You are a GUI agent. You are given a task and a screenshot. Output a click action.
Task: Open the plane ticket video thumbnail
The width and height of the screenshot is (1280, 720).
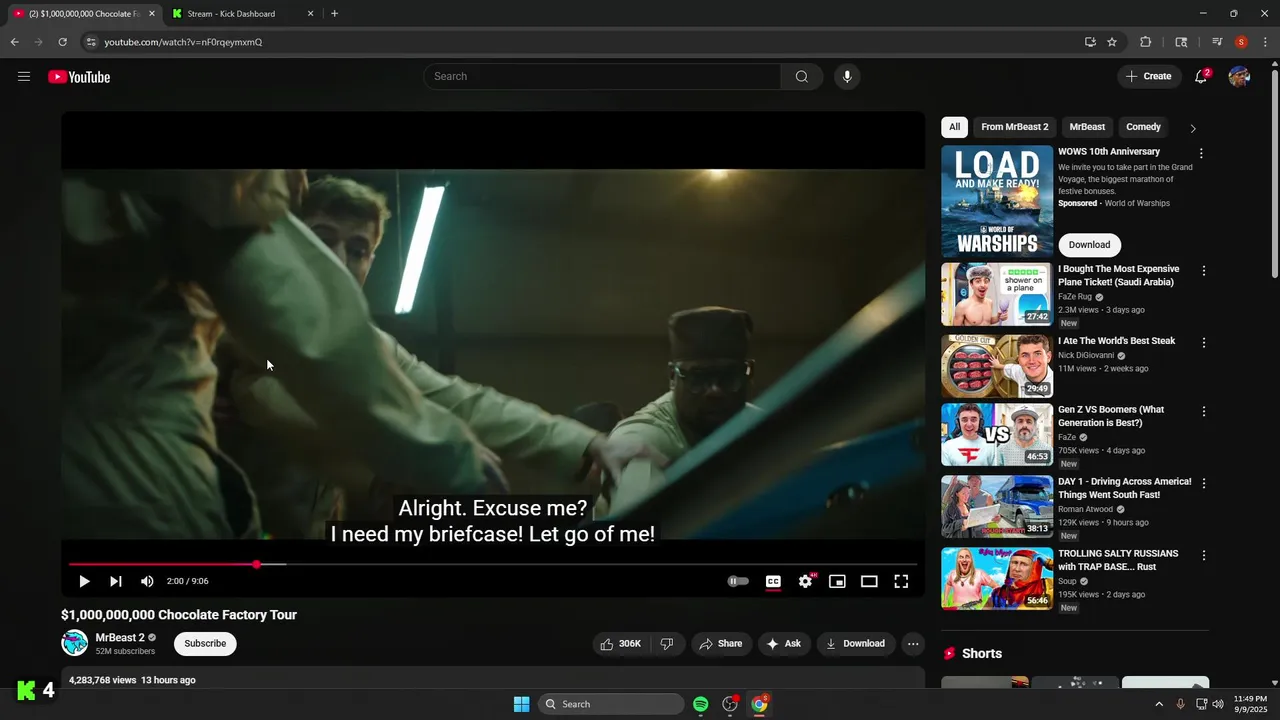pos(997,294)
